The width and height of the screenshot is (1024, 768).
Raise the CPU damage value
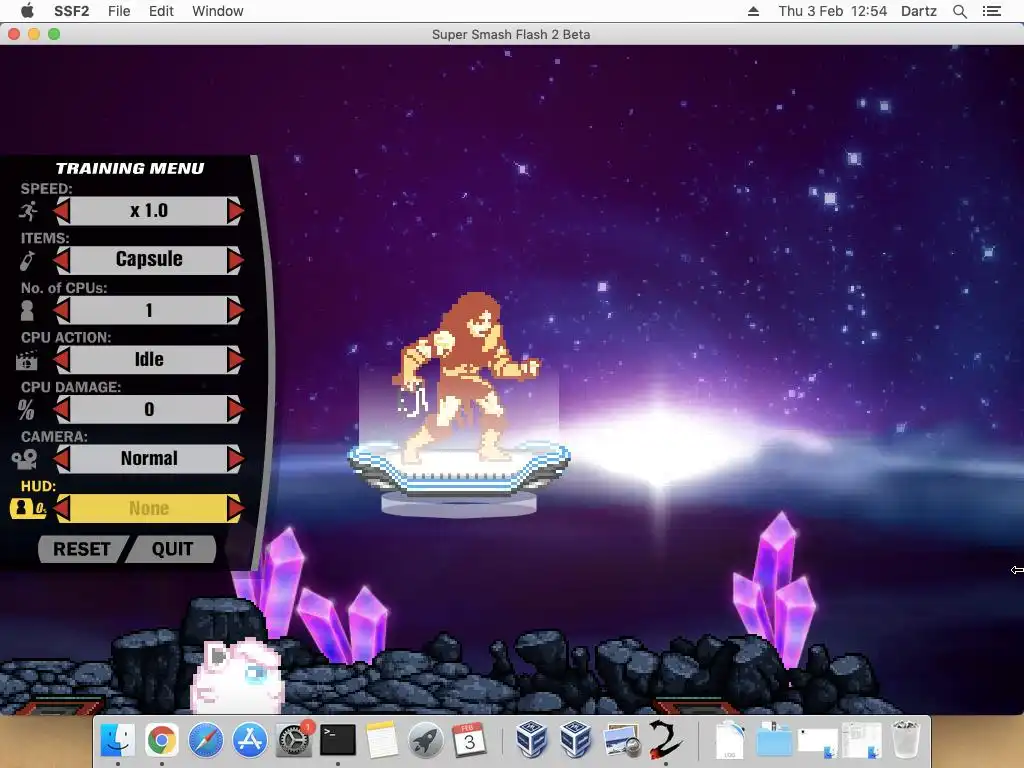click(236, 409)
